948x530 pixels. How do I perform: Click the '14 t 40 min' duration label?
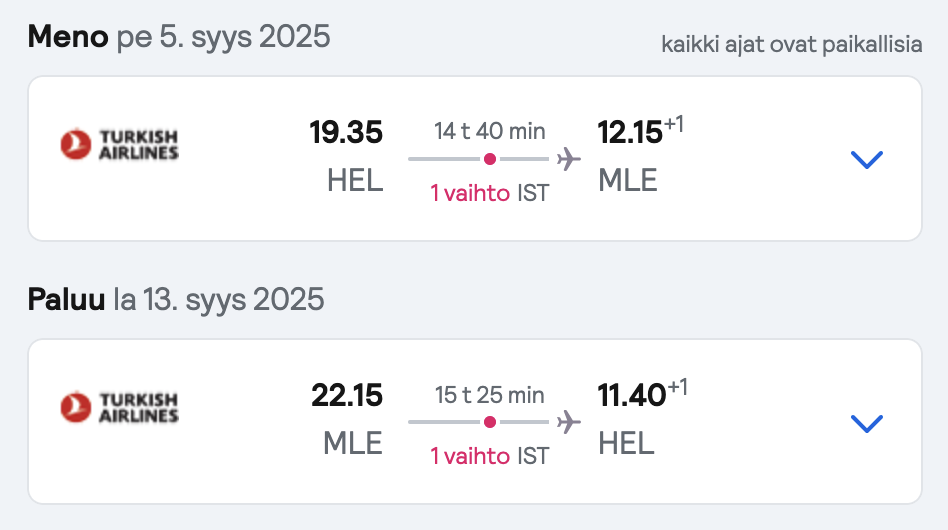[490, 131]
